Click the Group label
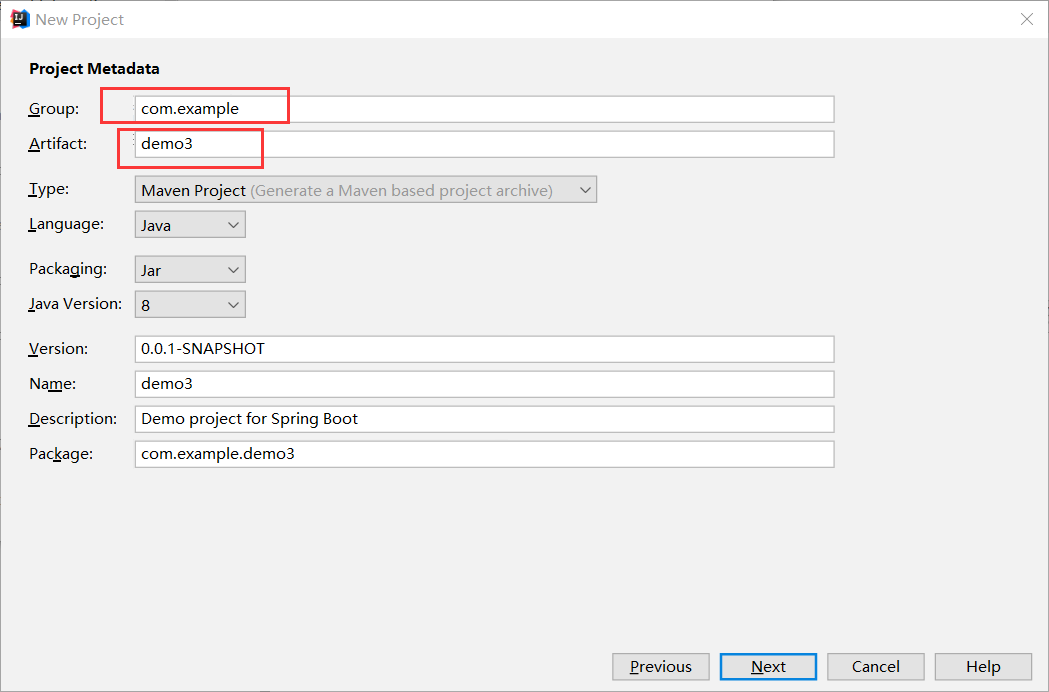 [x=54, y=109]
